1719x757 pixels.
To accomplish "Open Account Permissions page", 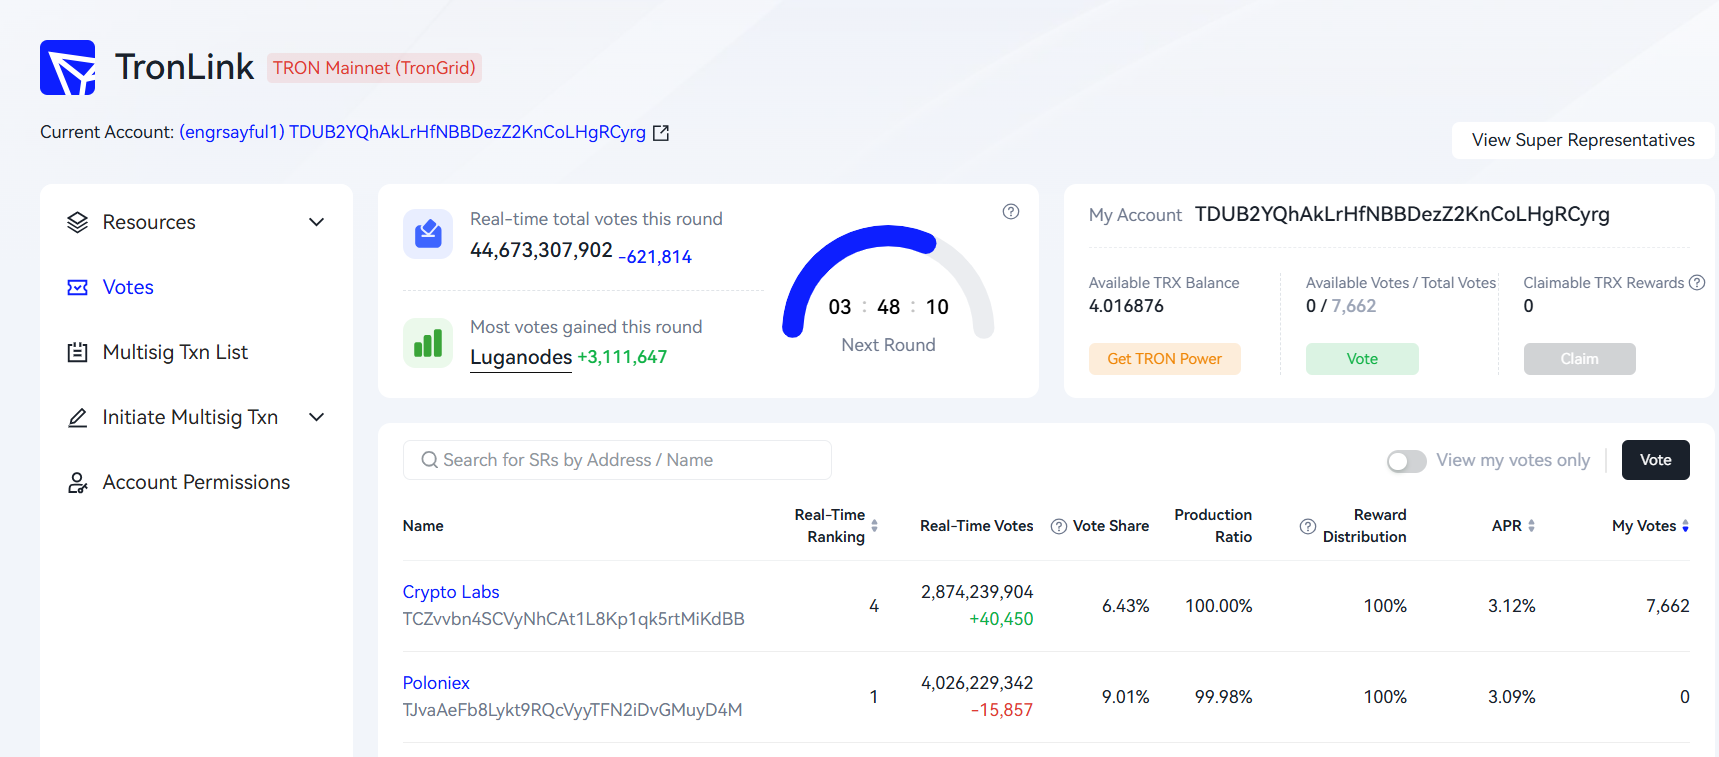I will pos(196,483).
